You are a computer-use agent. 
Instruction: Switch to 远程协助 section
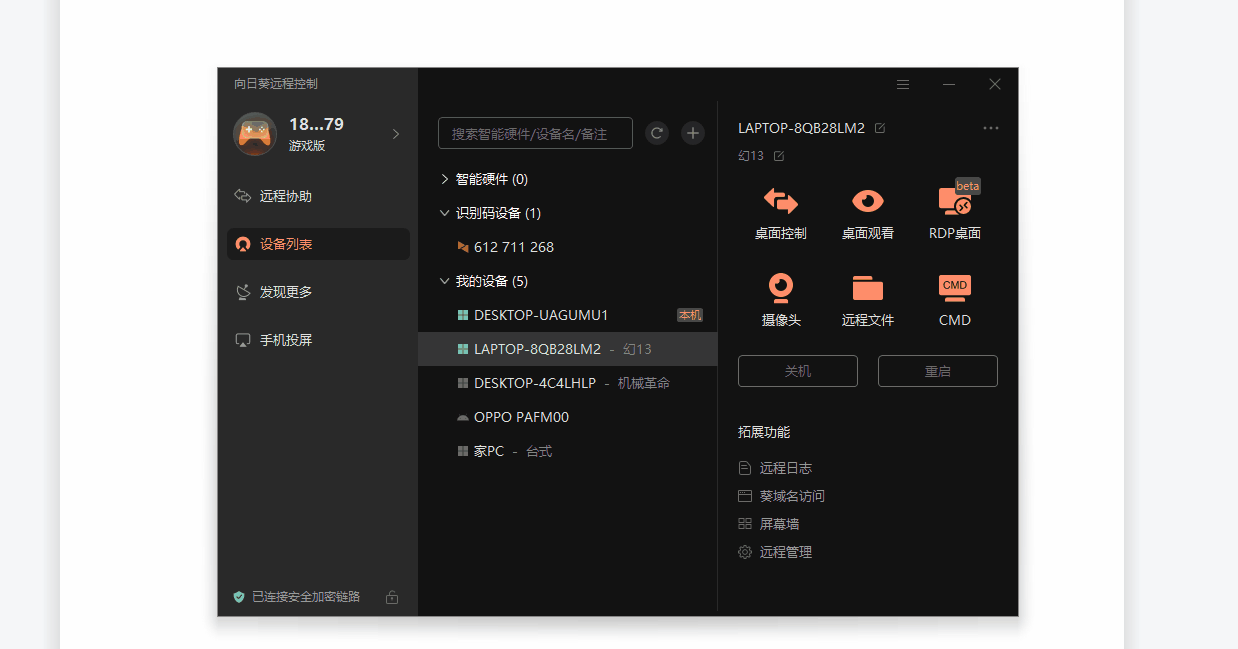click(318, 196)
